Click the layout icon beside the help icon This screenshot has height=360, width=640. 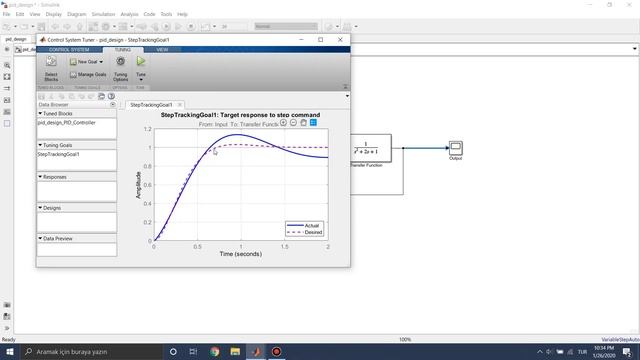pyautogui.click(x=101, y=96)
